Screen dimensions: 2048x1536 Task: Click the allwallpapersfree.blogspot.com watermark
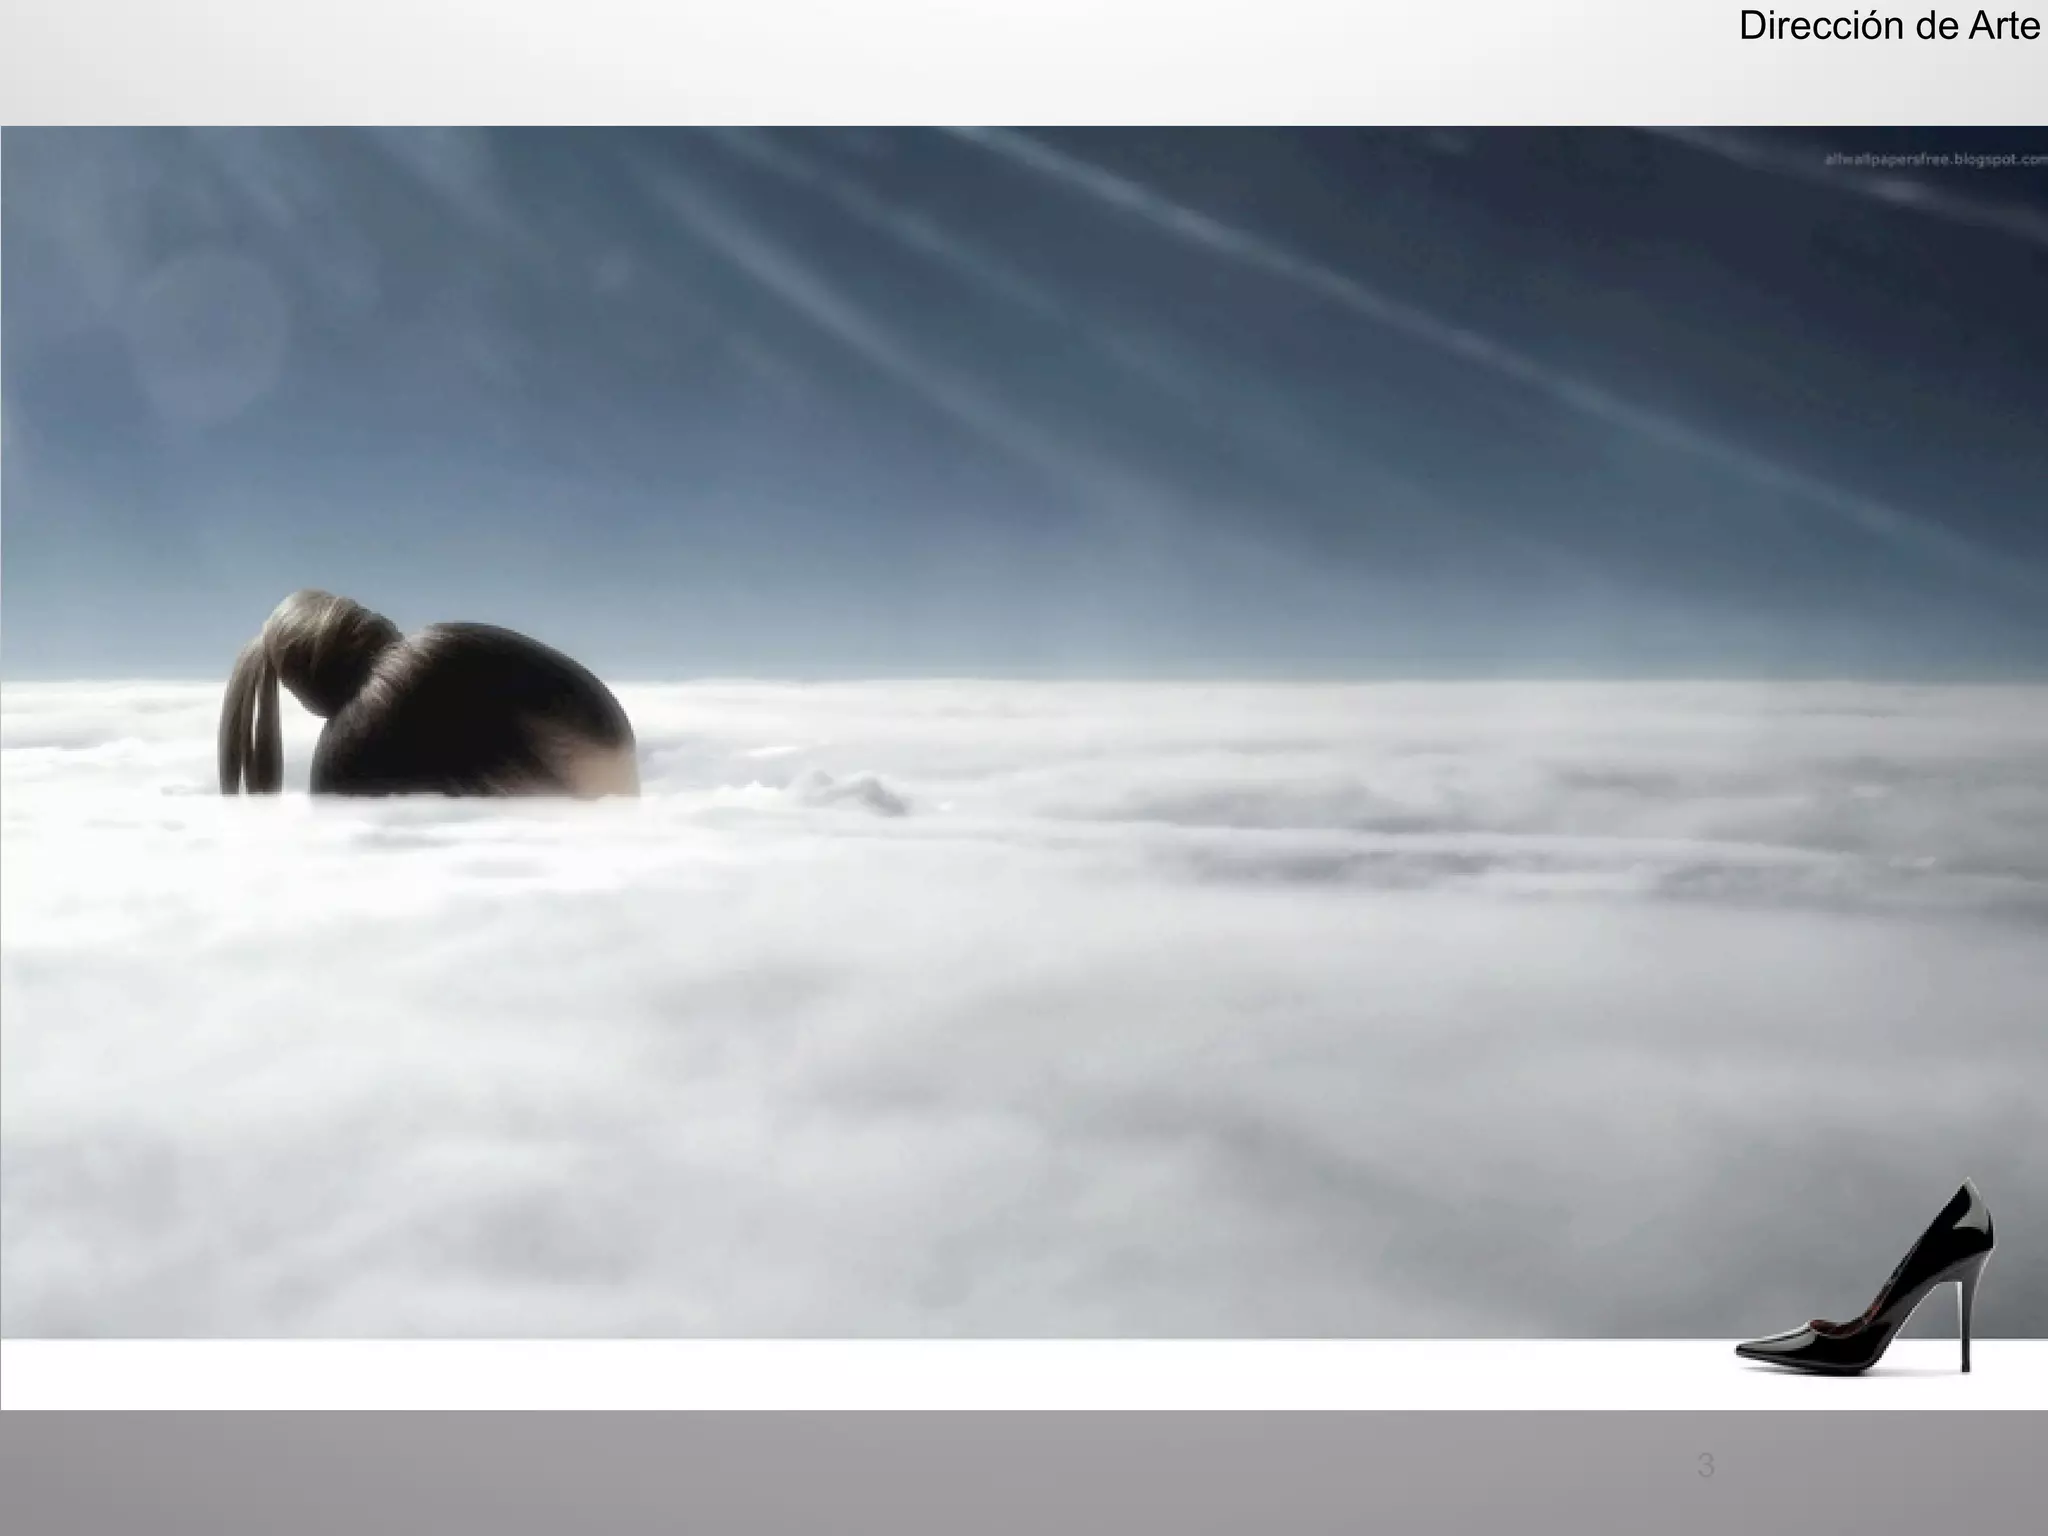1934,160
